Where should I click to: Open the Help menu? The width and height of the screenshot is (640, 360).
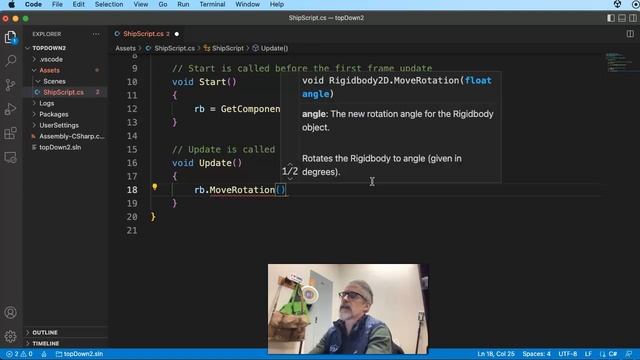pos(277,4)
